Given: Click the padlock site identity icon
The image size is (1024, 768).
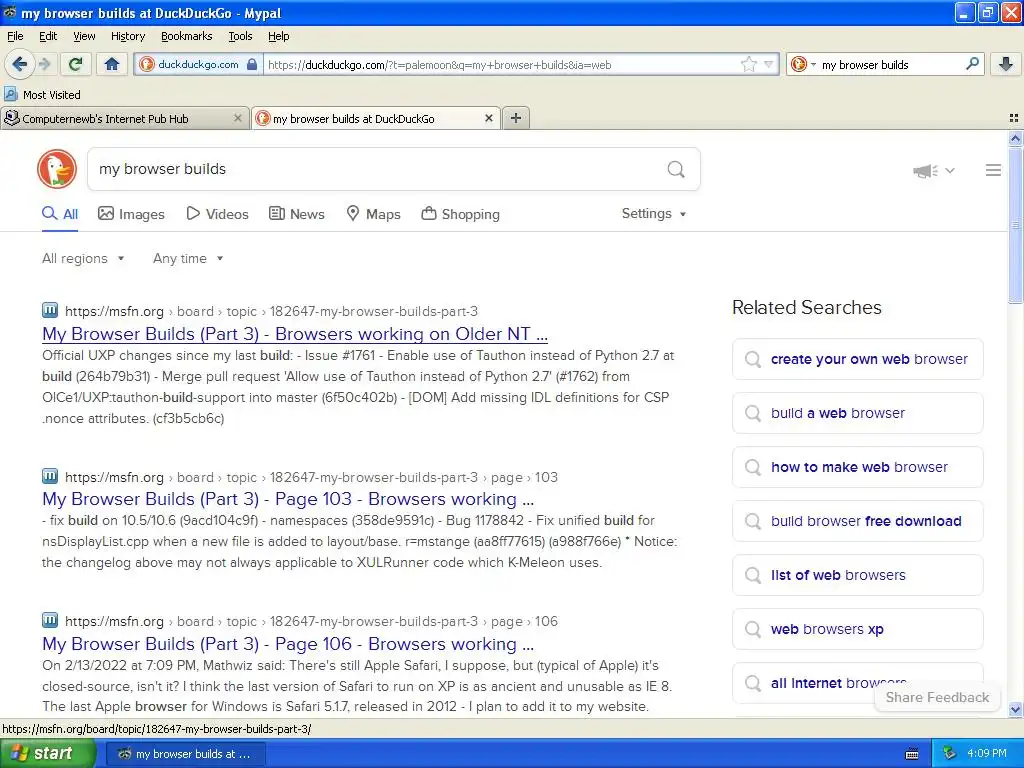Looking at the screenshot, I should (x=252, y=64).
